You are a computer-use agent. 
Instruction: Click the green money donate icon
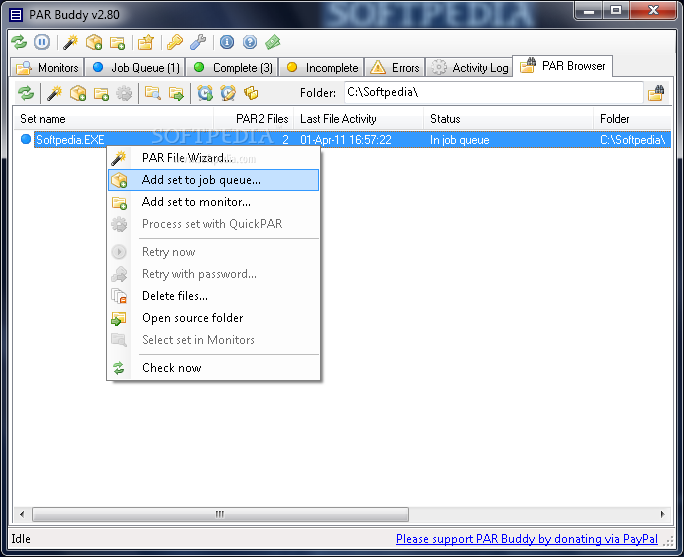click(273, 42)
